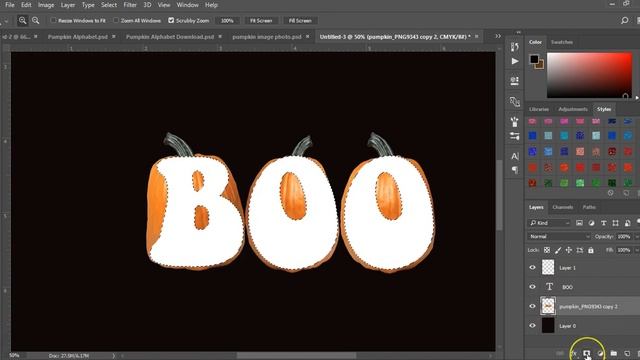640x360 pixels.
Task: Click Clear Style icon in Styles panel
Action: 611,193
